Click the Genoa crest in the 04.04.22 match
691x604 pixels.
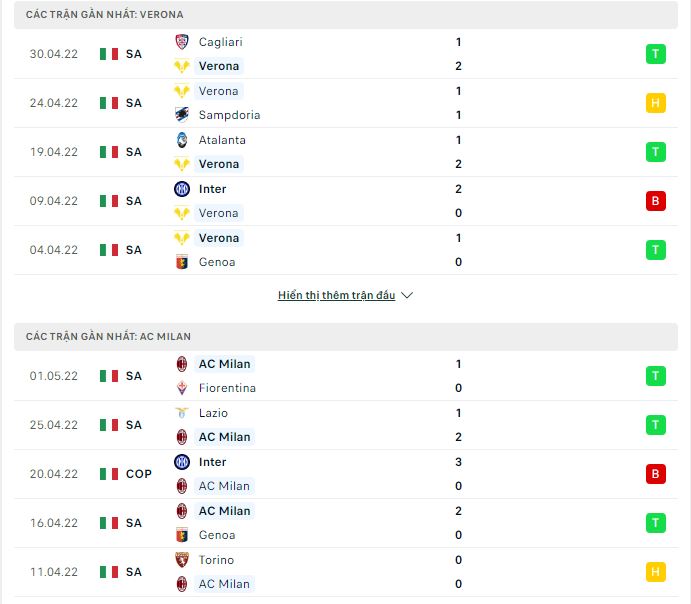(x=182, y=262)
